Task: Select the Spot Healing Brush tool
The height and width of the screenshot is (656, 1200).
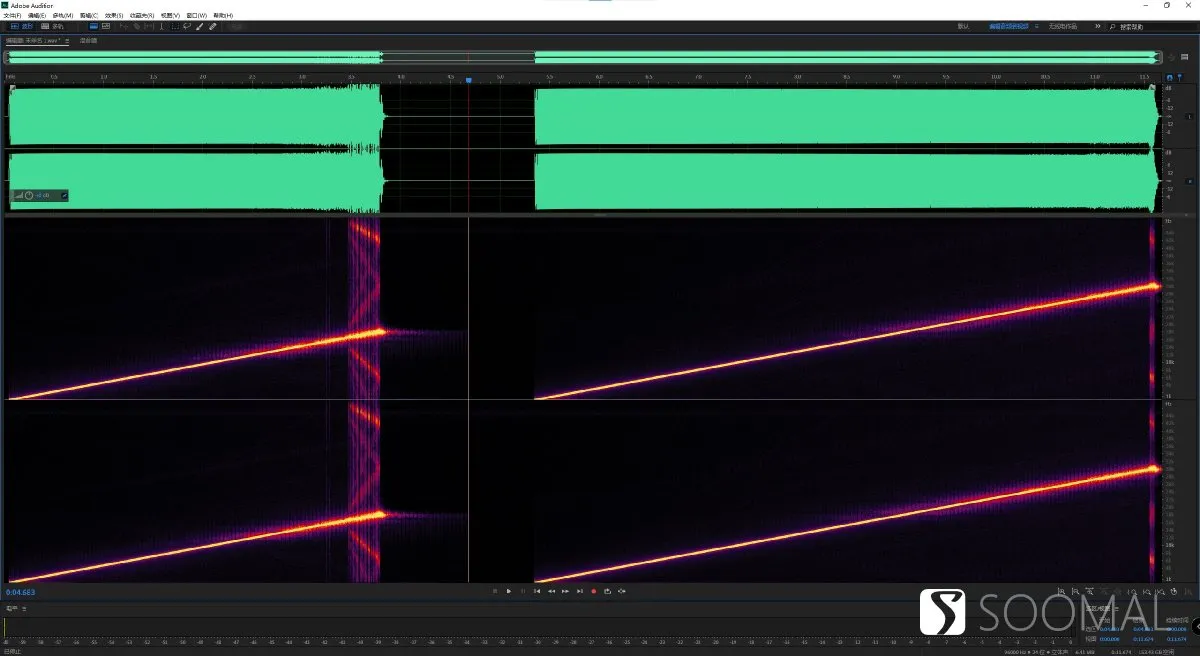Action: coord(213,26)
